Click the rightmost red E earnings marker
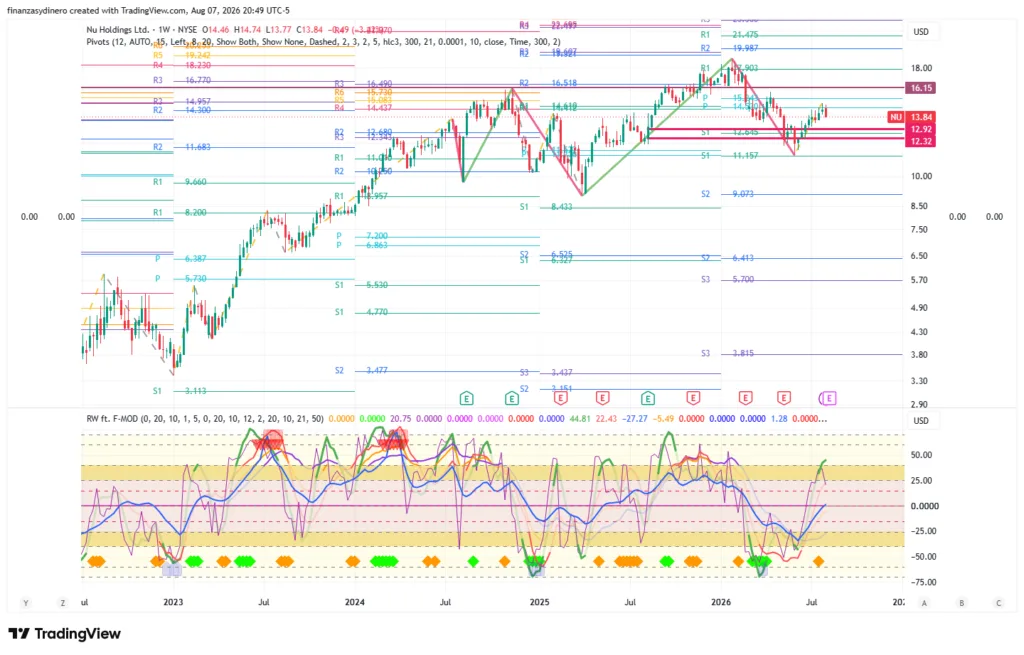The height and width of the screenshot is (655, 1024). (784, 398)
